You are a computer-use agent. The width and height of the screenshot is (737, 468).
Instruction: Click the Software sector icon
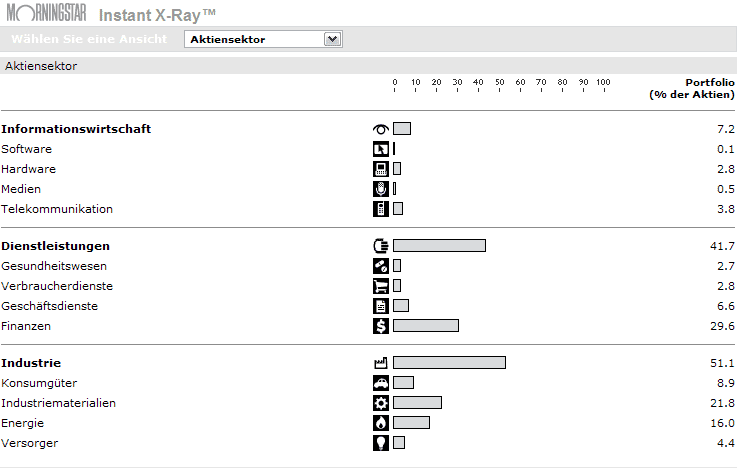click(x=380, y=149)
